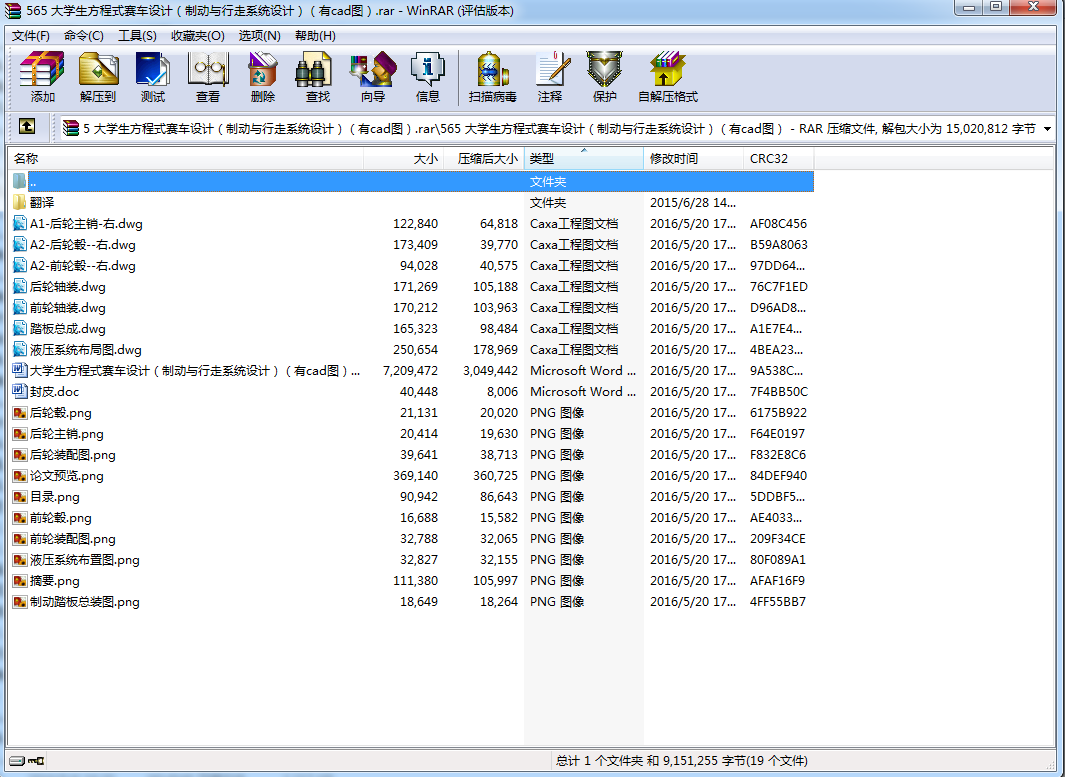
Task: Select the Word icon of 封皮.doc
Action: pos(20,391)
